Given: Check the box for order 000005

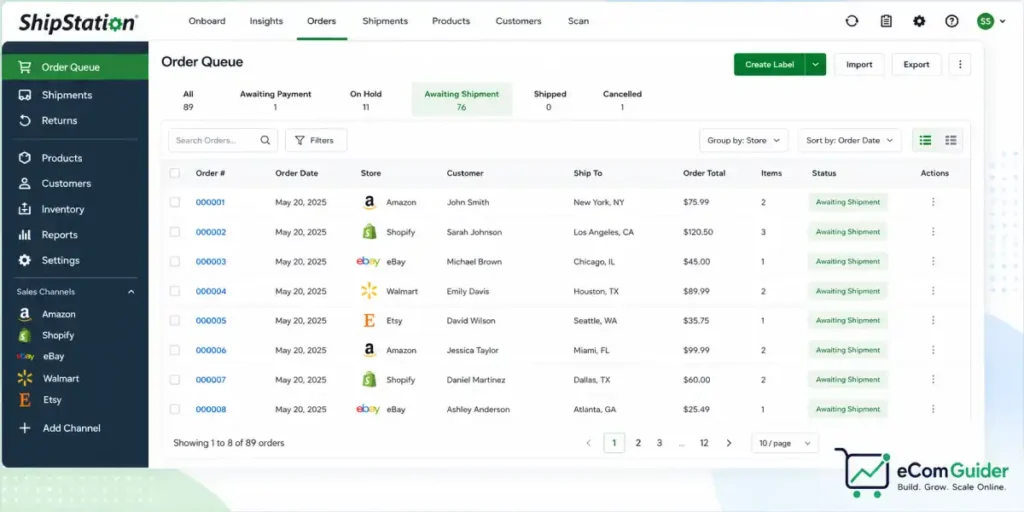Looking at the screenshot, I should (174, 321).
